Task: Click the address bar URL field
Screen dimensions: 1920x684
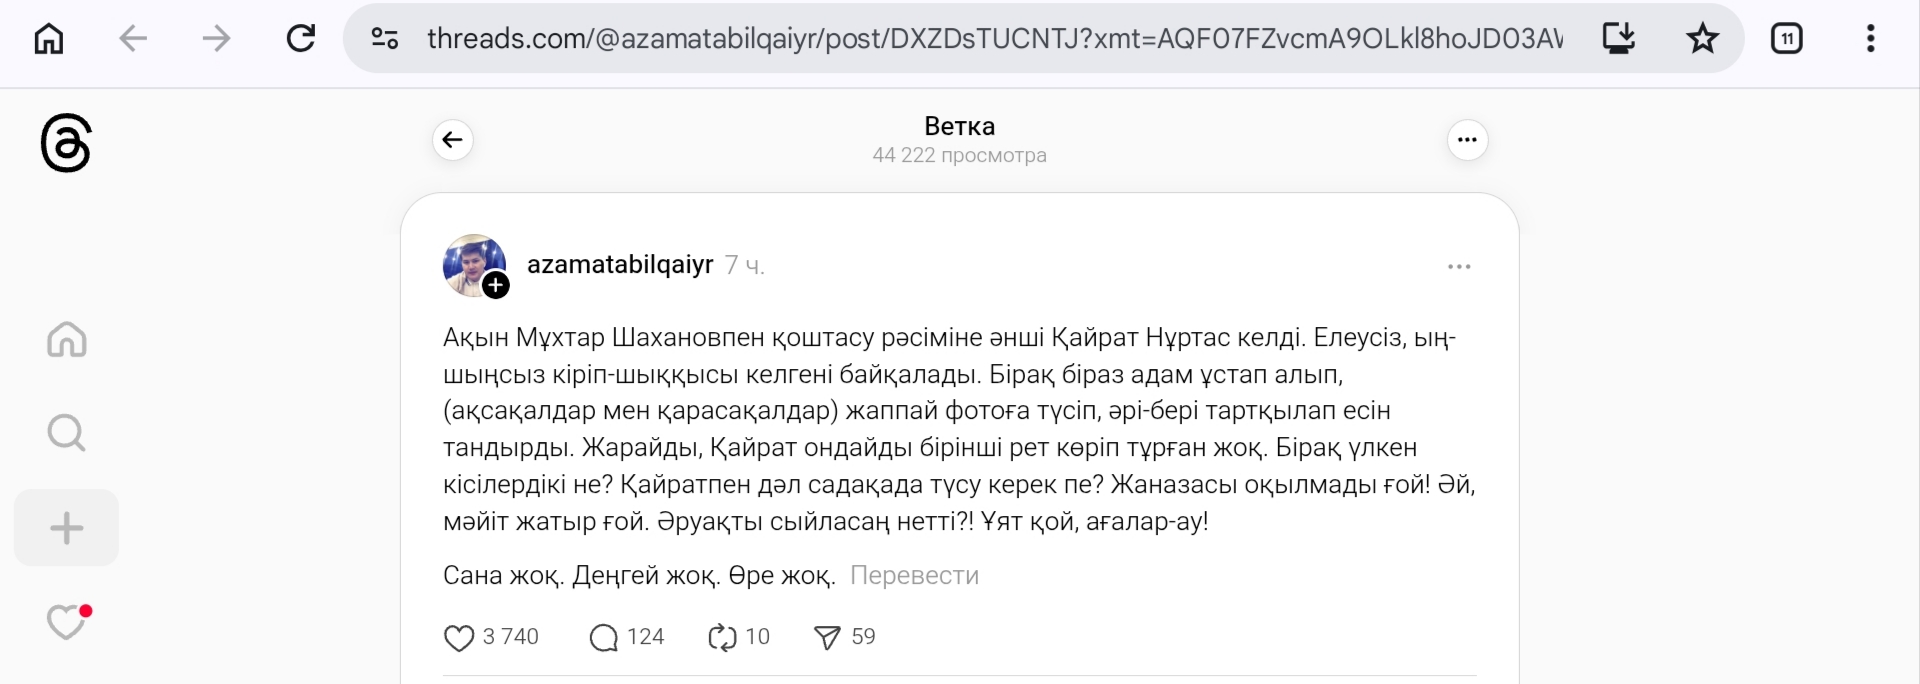Action: tap(990, 39)
